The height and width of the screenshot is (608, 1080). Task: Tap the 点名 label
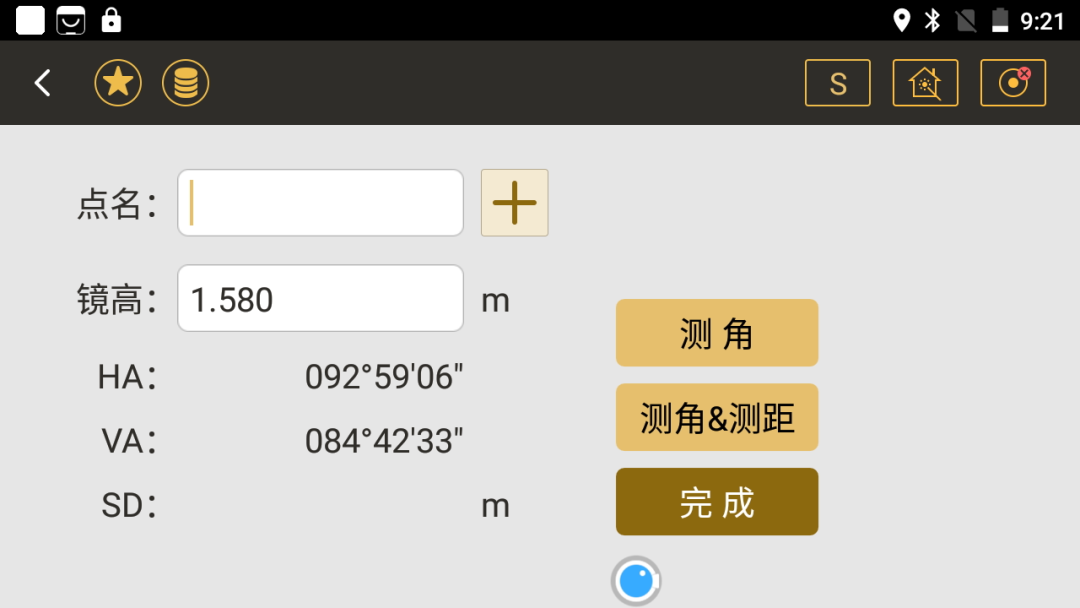tap(117, 204)
